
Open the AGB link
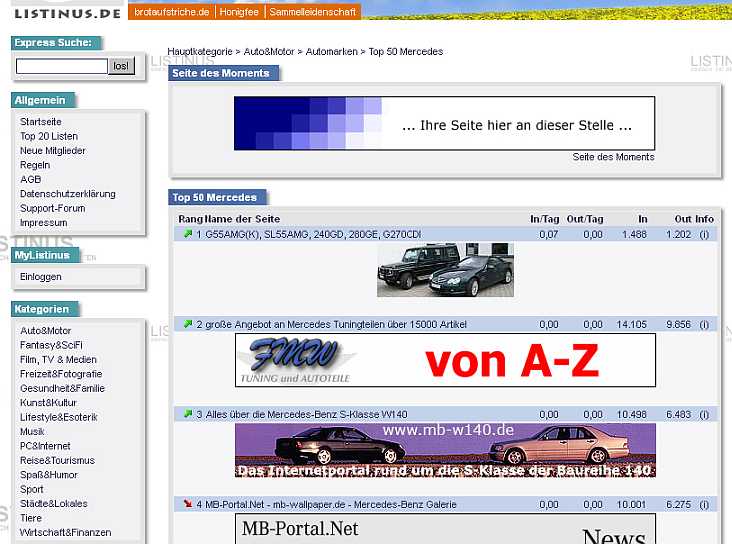pos(30,179)
